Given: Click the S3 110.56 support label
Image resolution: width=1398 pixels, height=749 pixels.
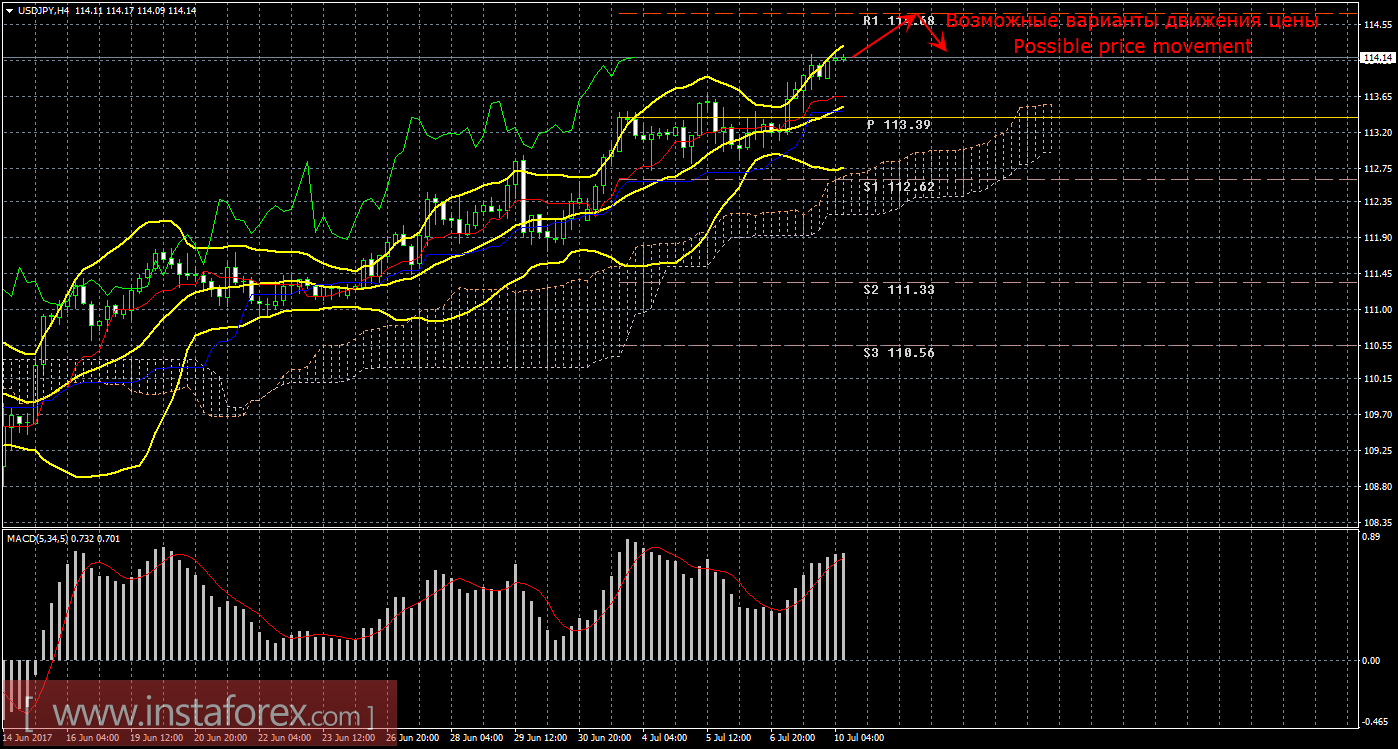Looking at the screenshot, I should point(899,353).
